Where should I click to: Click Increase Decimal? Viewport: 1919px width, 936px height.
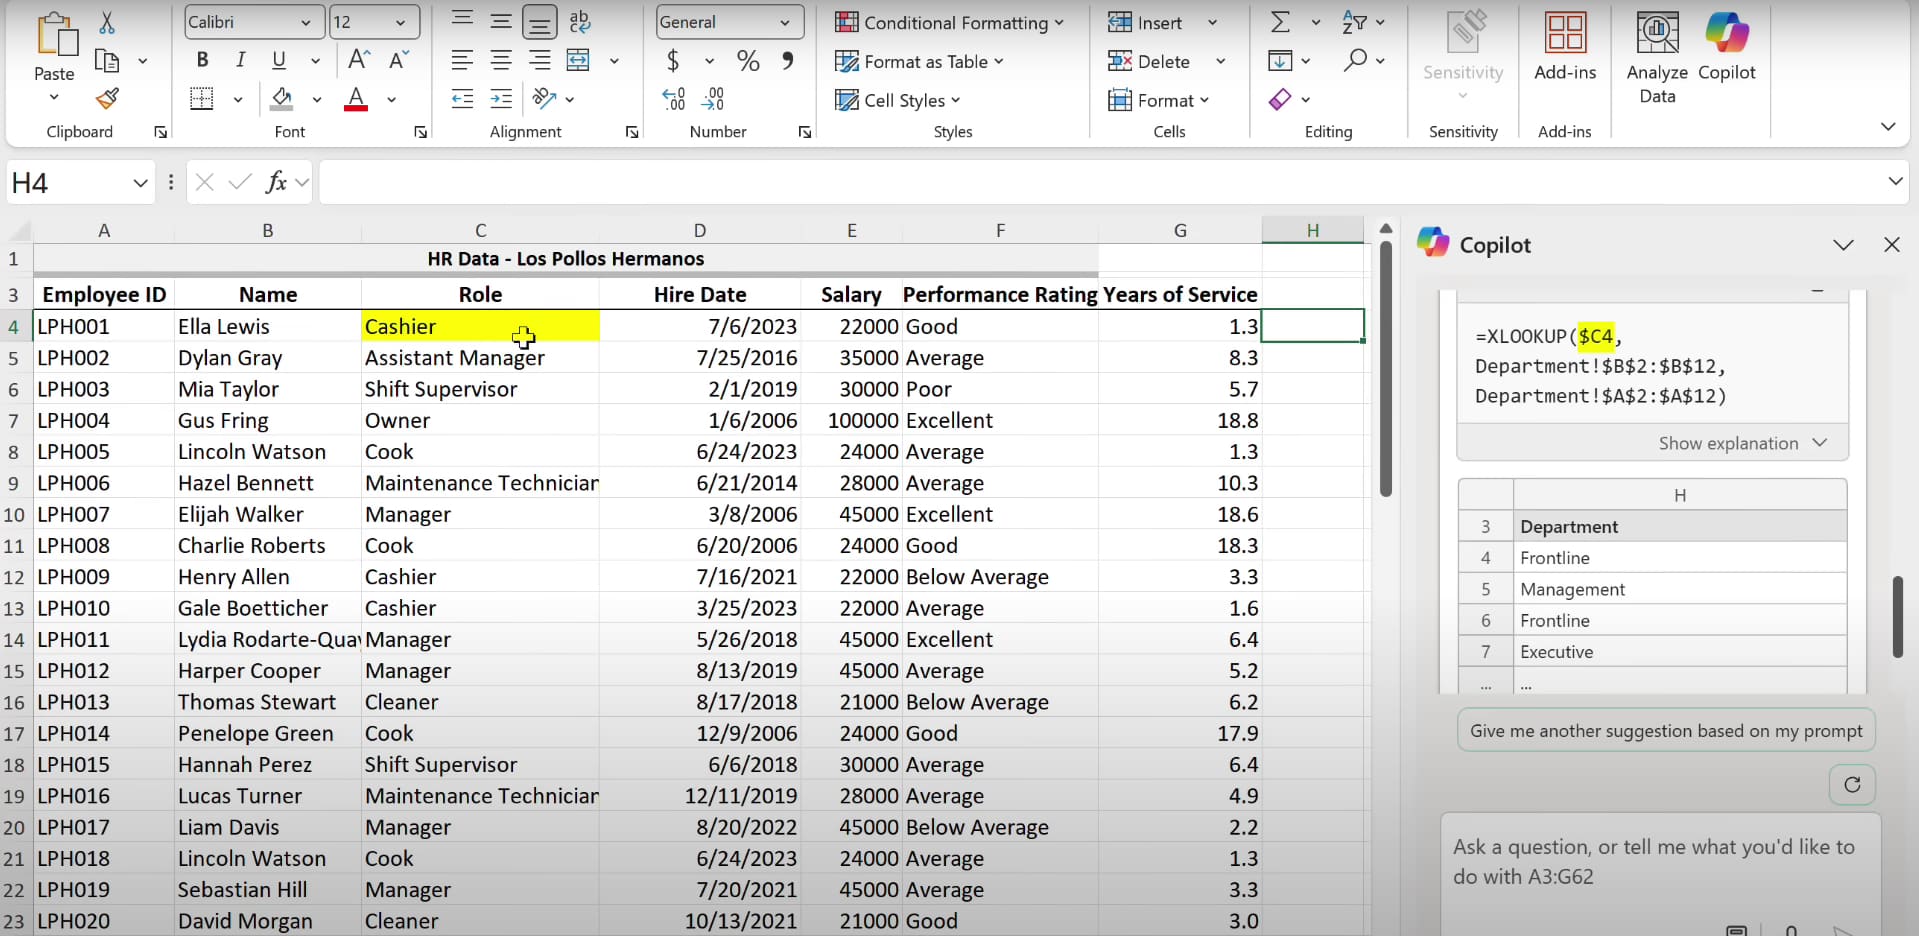[674, 99]
